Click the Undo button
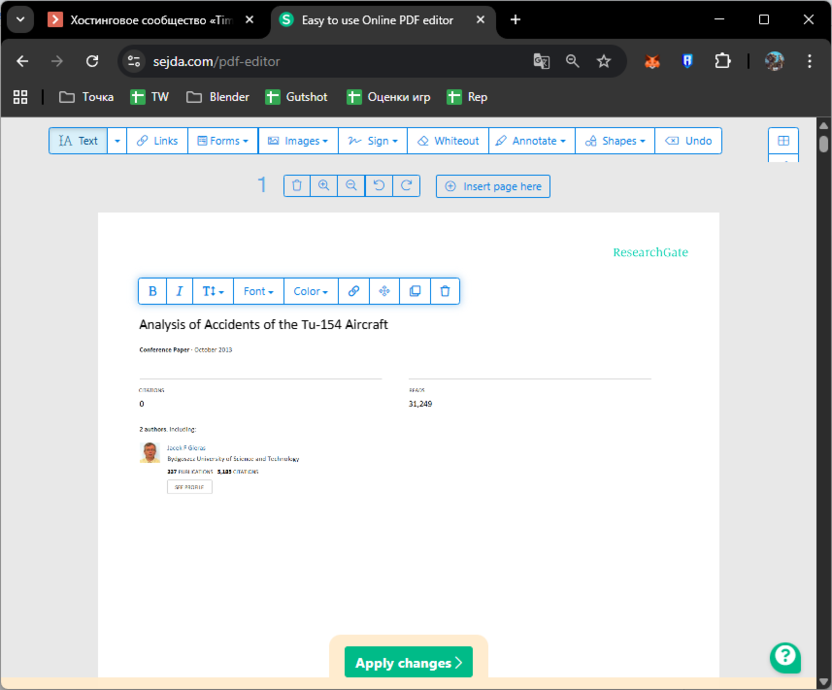The height and width of the screenshot is (690, 832). (688, 141)
